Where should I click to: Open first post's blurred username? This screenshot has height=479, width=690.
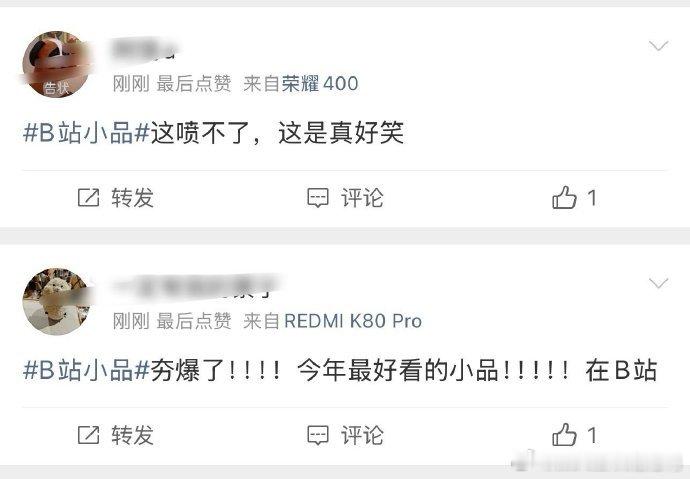tap(144, 49)
